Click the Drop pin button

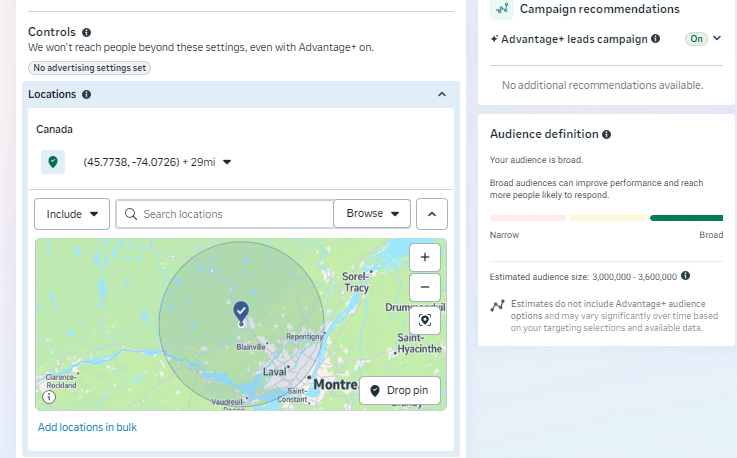point(400,390)
